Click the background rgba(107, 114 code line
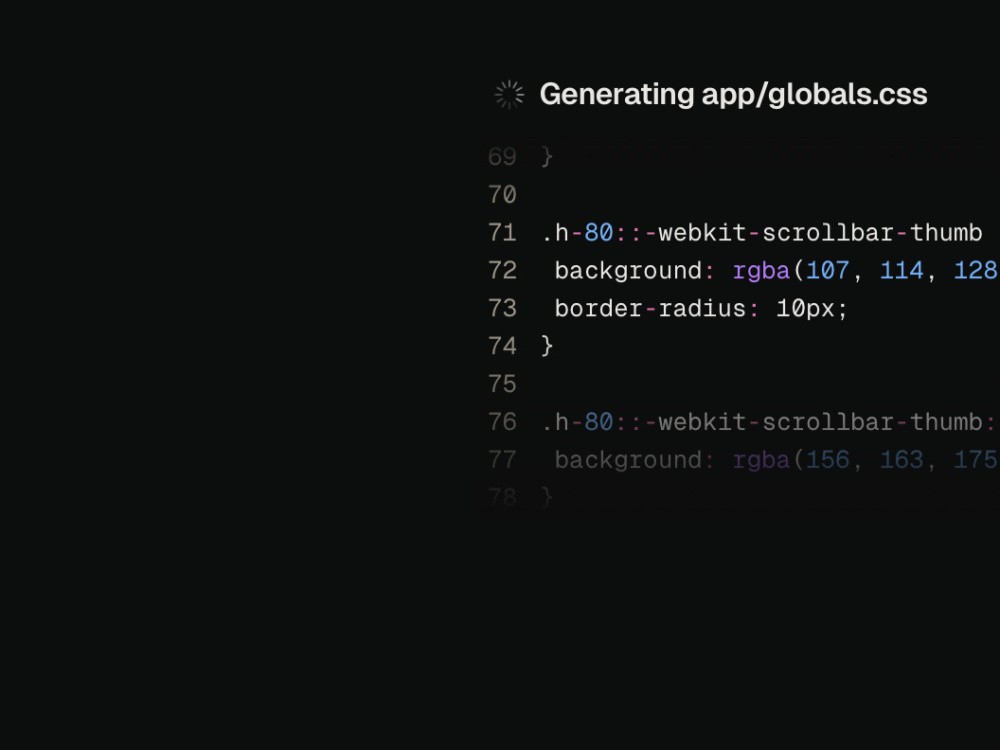 776,270
